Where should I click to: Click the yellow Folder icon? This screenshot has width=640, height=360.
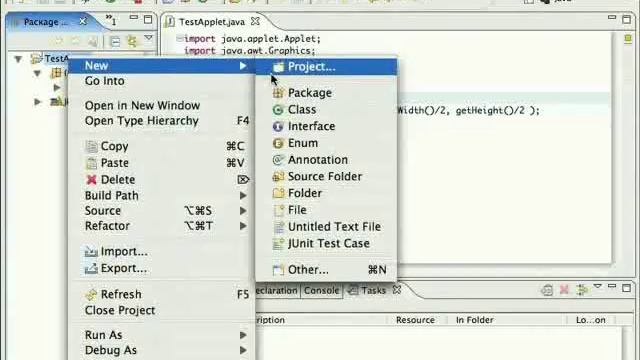click(x=278, y=193)
